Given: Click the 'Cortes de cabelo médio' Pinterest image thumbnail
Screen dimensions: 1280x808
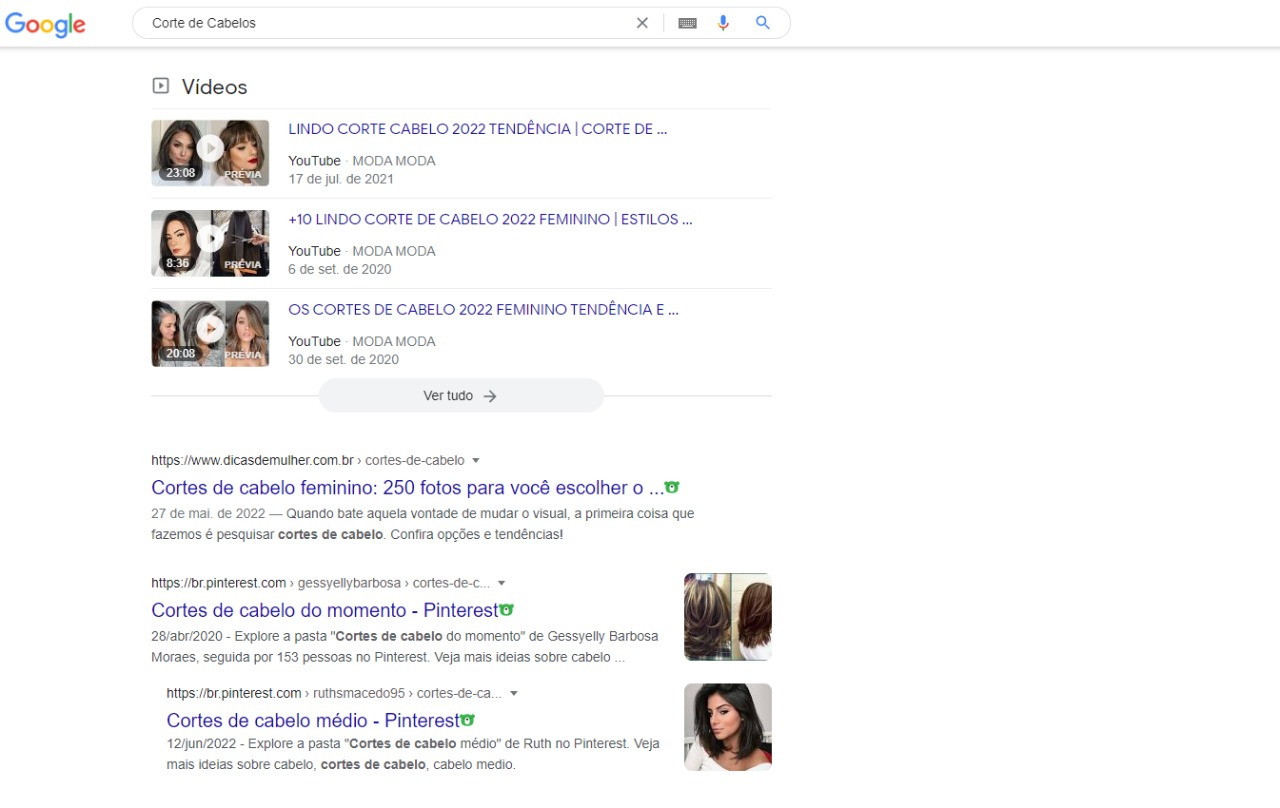Looking at the screenshot, I should point(727,727).
